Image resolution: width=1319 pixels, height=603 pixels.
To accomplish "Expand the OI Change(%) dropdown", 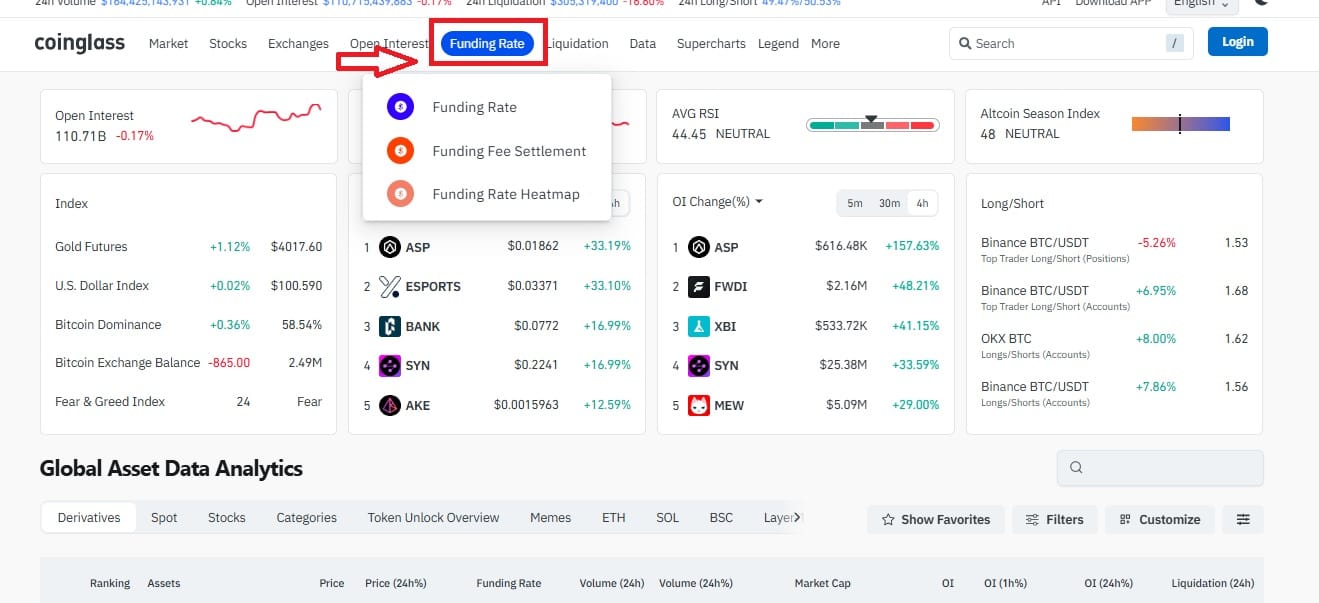I will click(x=718, y=202).
